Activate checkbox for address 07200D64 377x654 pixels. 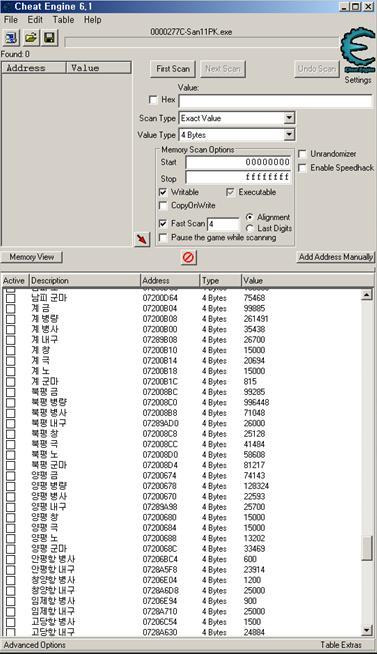click(10, 298)
